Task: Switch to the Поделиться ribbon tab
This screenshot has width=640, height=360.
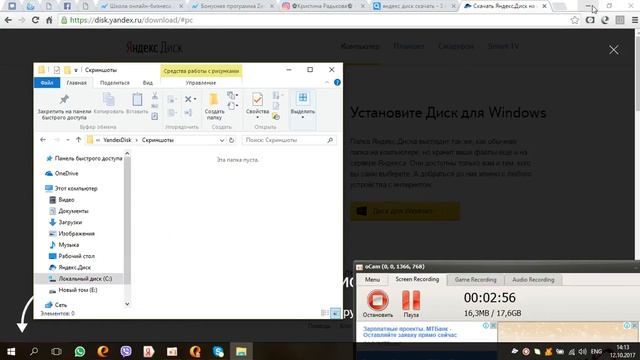Action: (115, 82)
